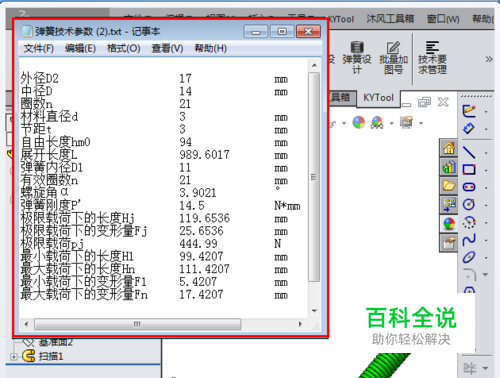The height and width of the screenshot is (378, 500).
Task: Close the SolidWorks document with X icon
Action: tap(443, 102)
